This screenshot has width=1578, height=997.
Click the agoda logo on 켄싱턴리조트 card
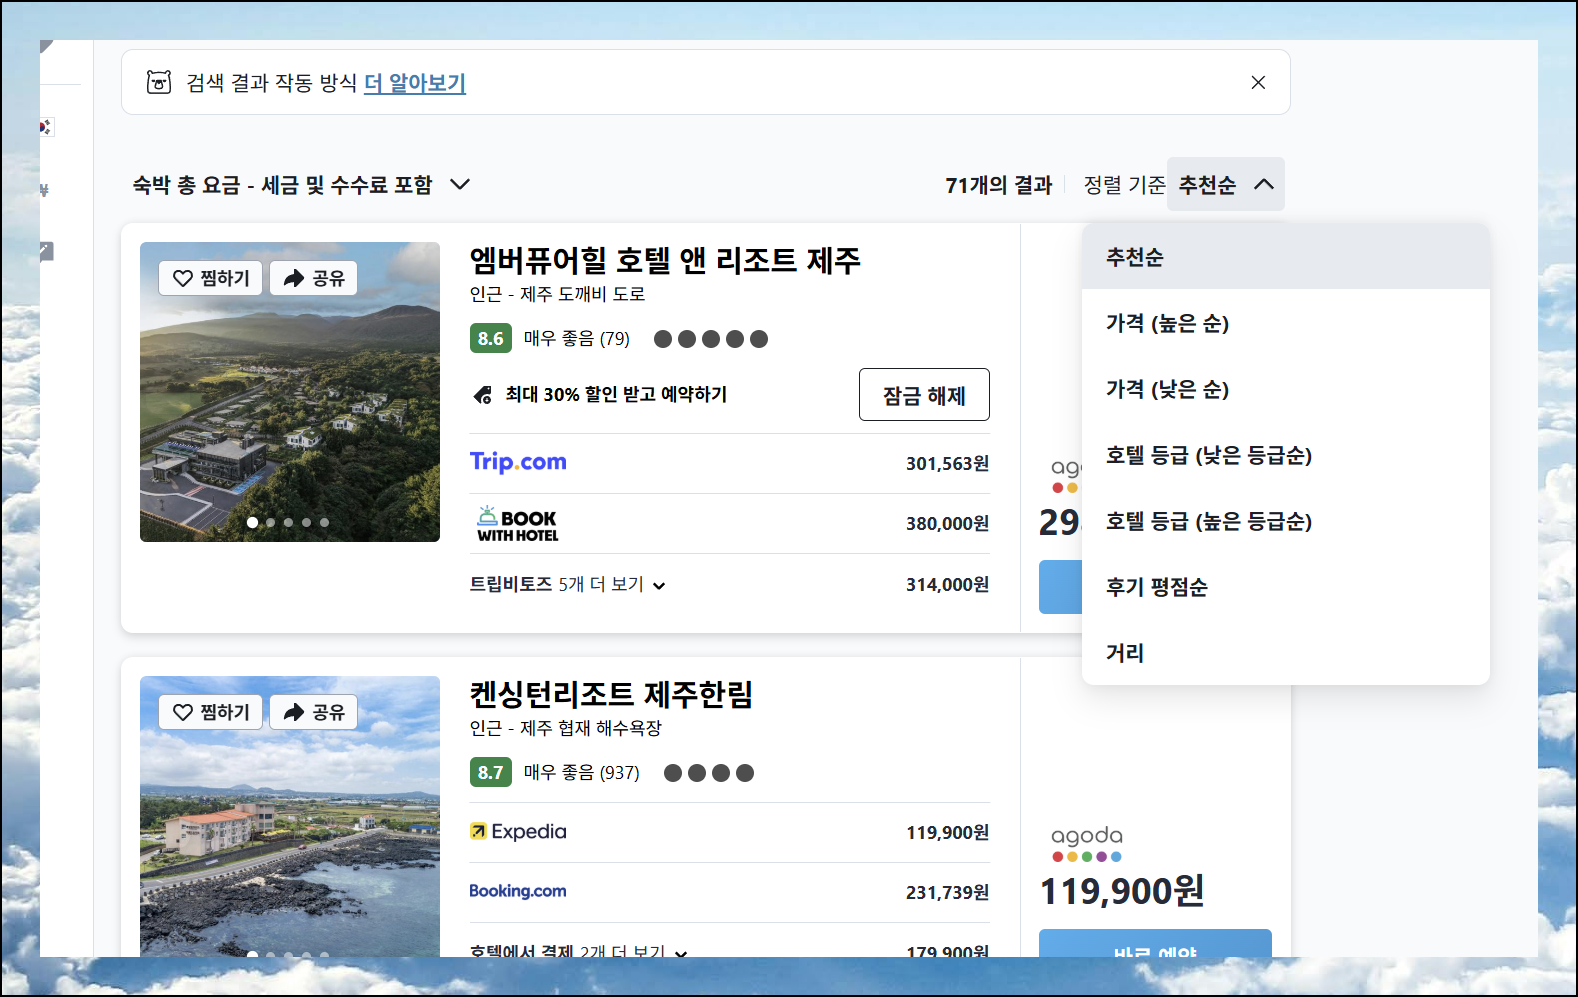1087,842
